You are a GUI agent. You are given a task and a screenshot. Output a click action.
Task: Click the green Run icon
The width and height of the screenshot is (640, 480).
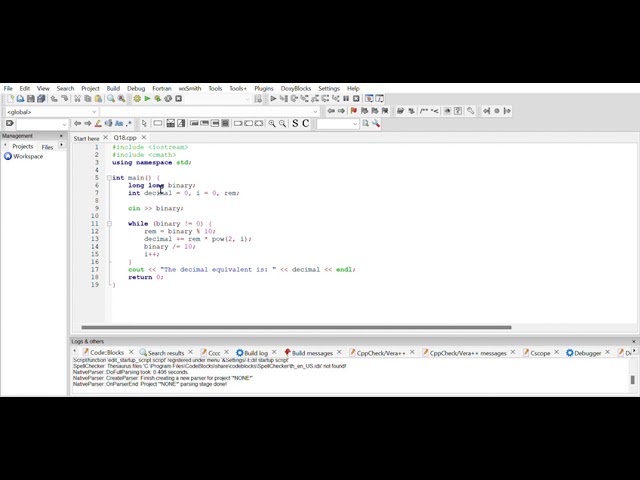(x=147, y=99)
